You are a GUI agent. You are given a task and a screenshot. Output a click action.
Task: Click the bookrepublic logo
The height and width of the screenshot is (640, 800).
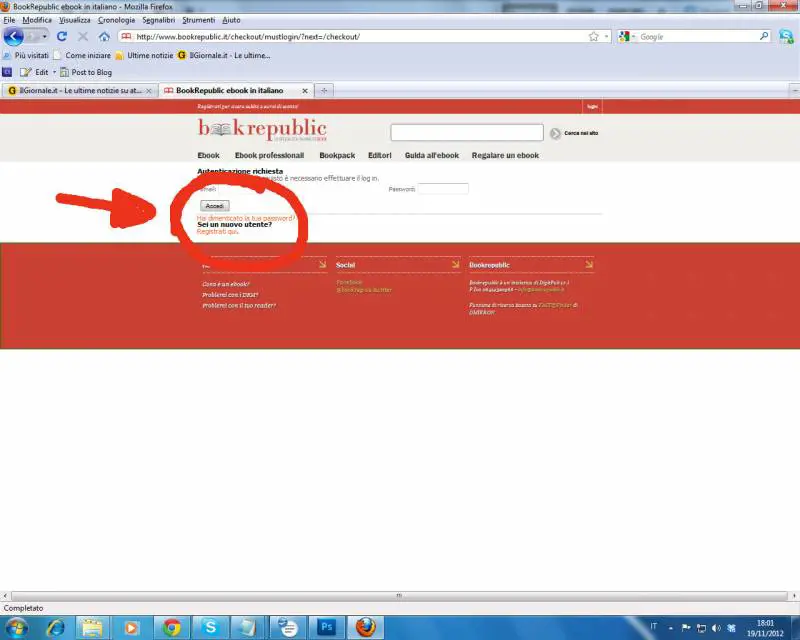tap(262, 130)
